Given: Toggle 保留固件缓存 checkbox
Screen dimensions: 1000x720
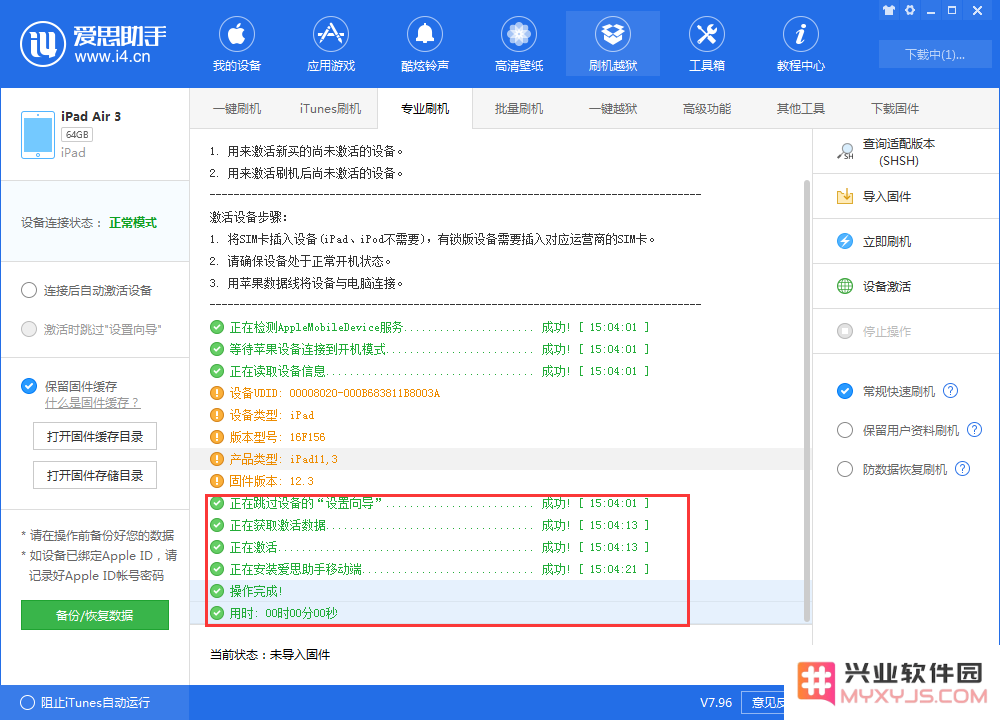Looking at the screenshot, I should tap(29, 386).
